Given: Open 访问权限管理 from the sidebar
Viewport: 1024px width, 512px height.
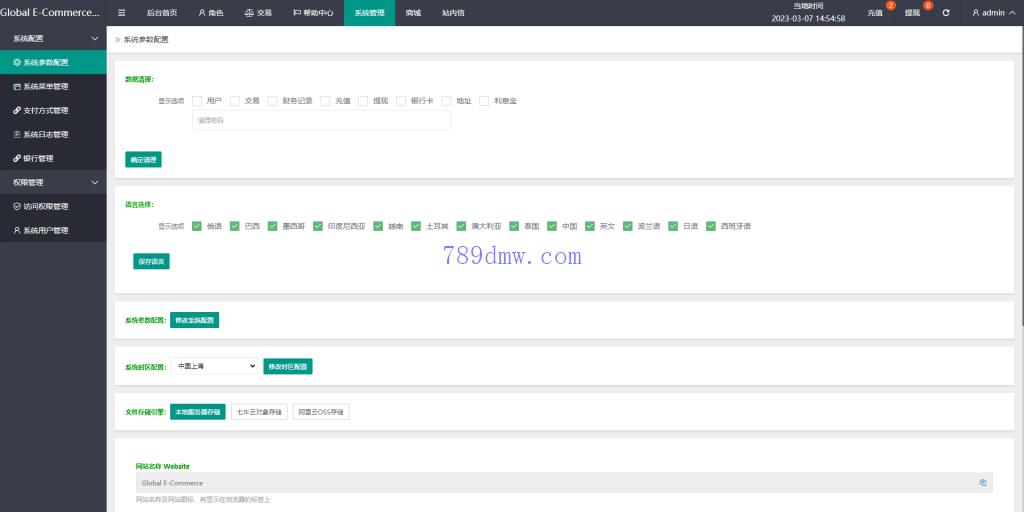Looking at the screenshot, I should [x=45, y=206].
